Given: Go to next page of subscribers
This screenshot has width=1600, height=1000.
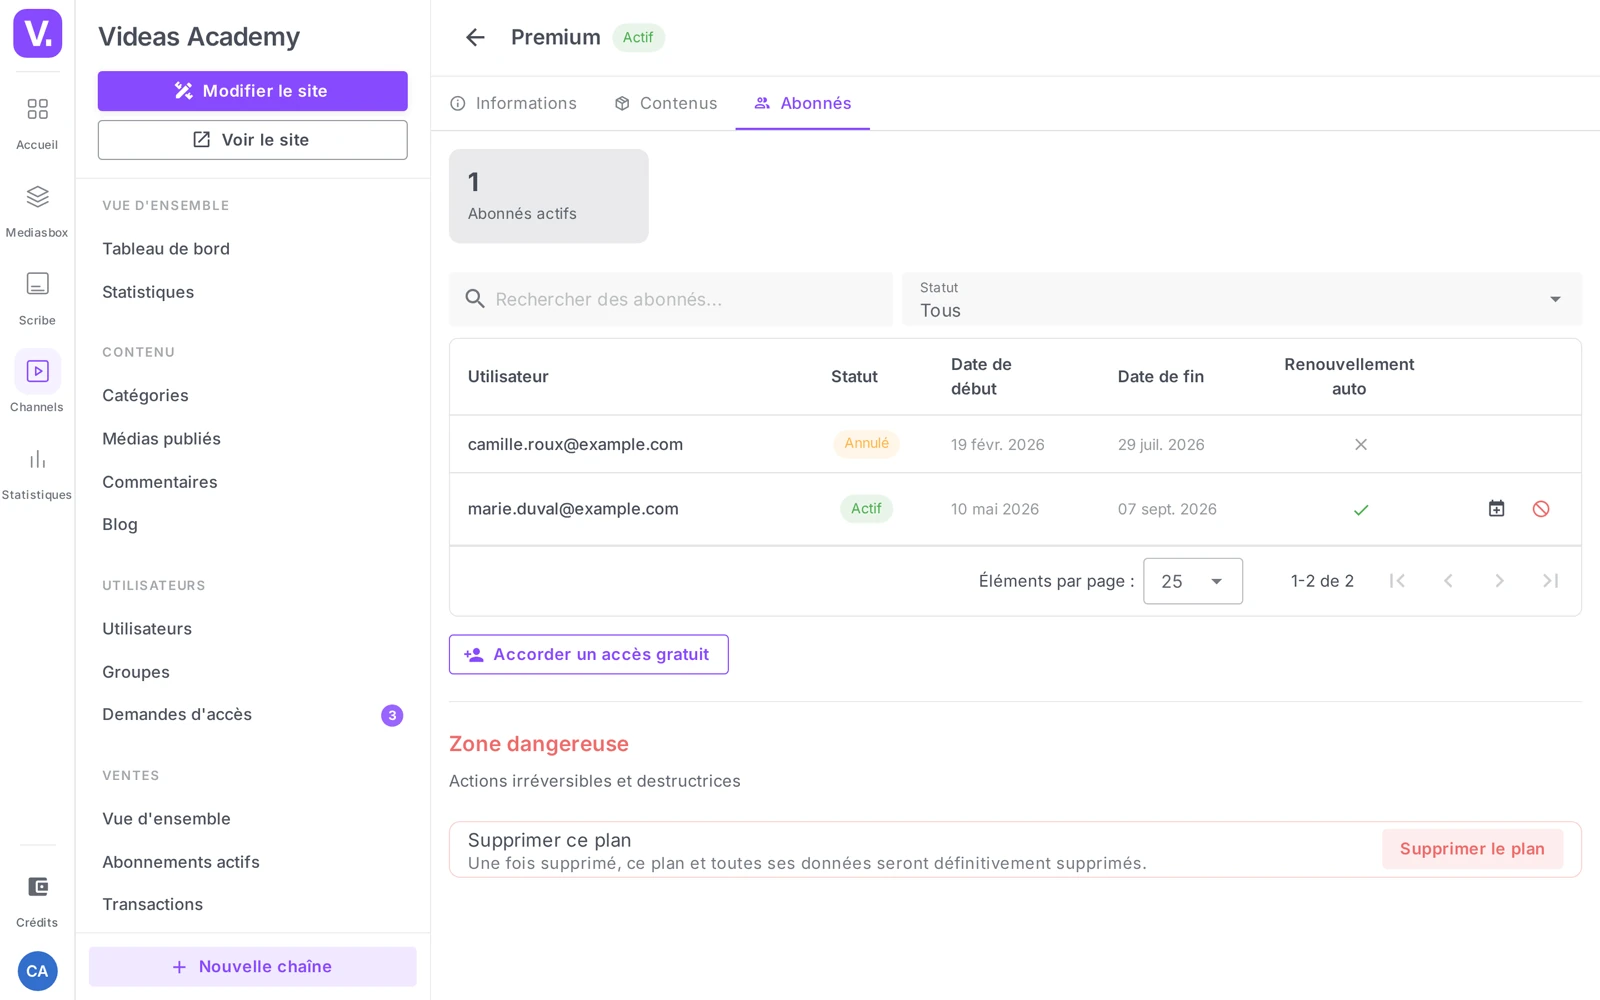Looking at the screenshot, I should [x=1499, y=581].
